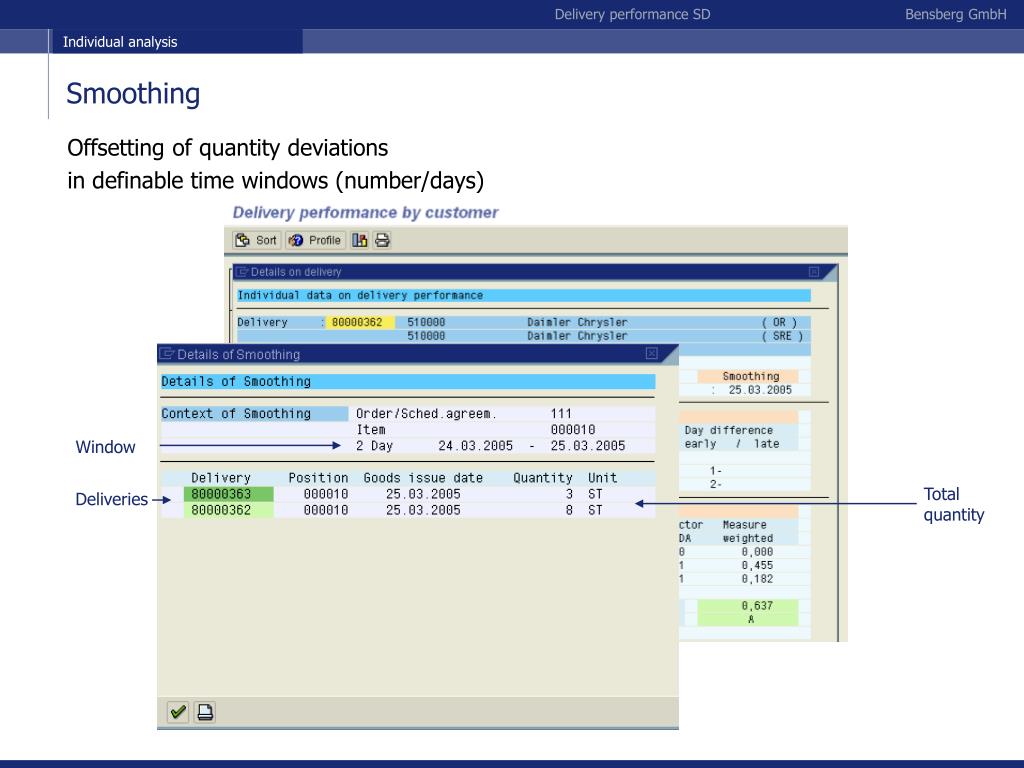This screenshot has width=1024, height=768.
Task: Click the Position column header
Action: pos(318,478)
